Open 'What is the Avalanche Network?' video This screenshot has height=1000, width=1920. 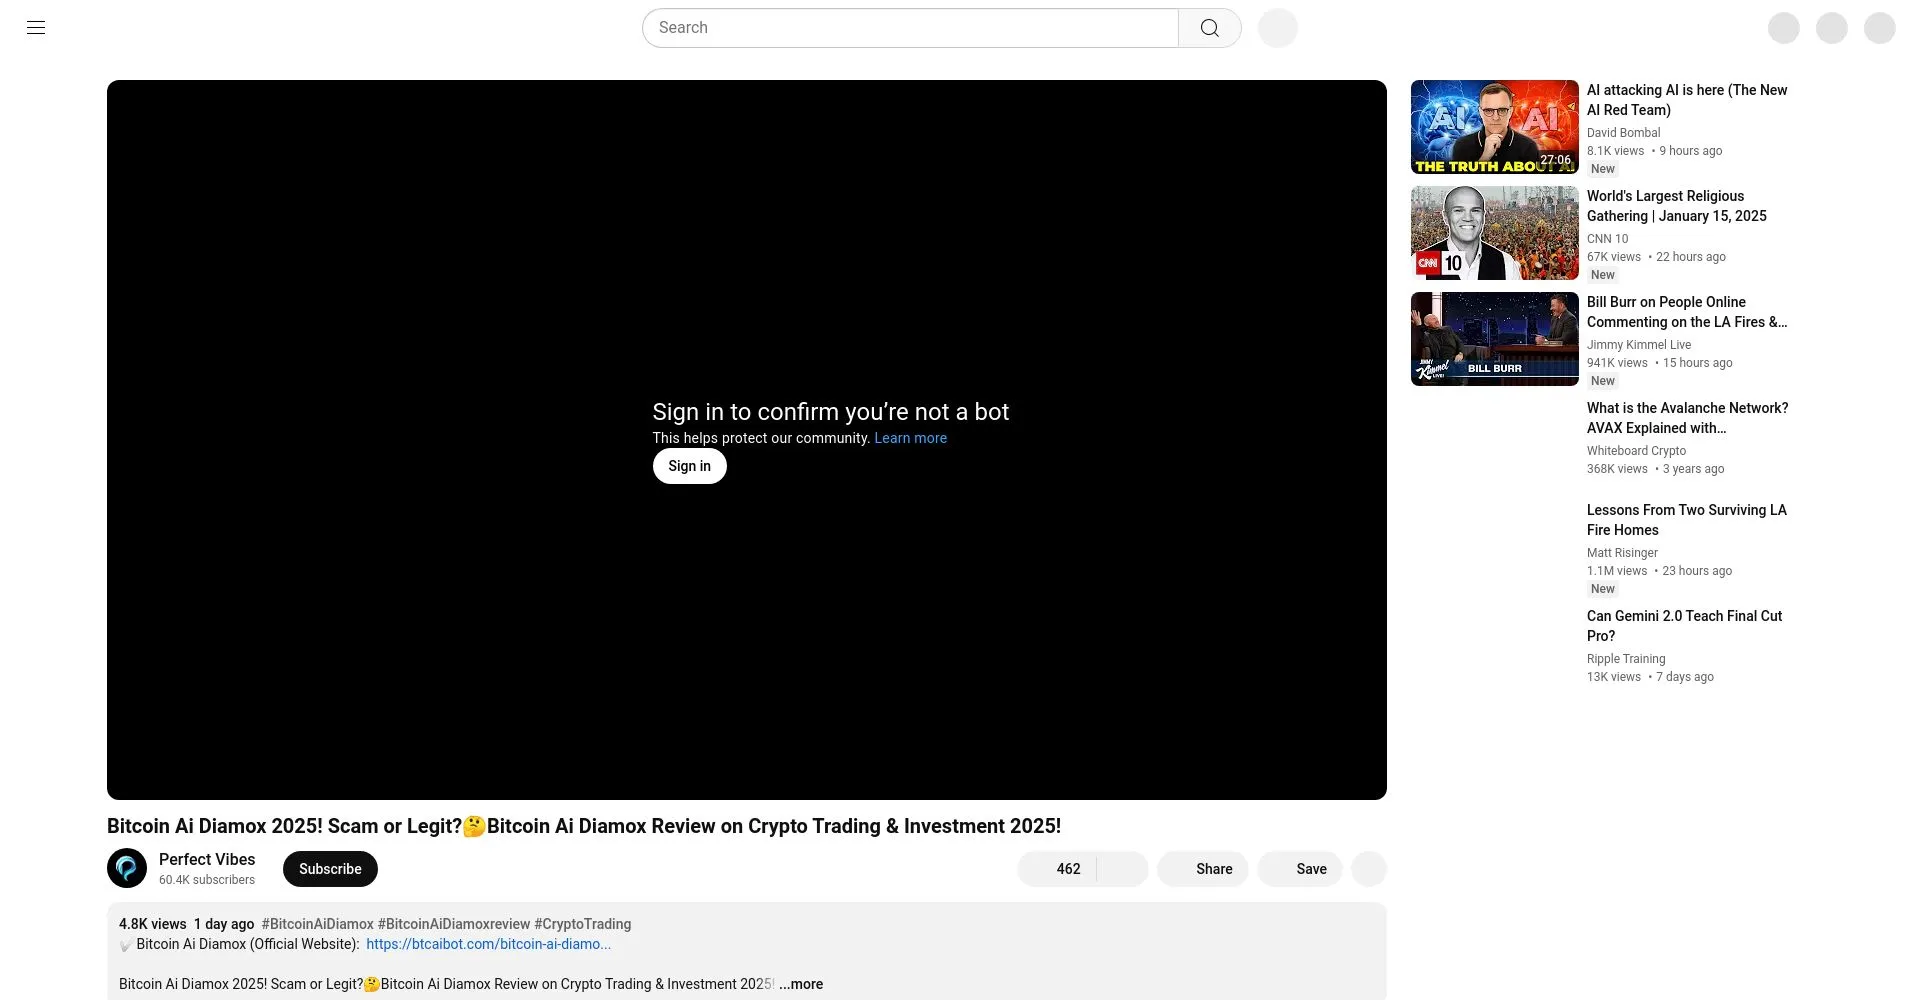[x=1688, y=418]
